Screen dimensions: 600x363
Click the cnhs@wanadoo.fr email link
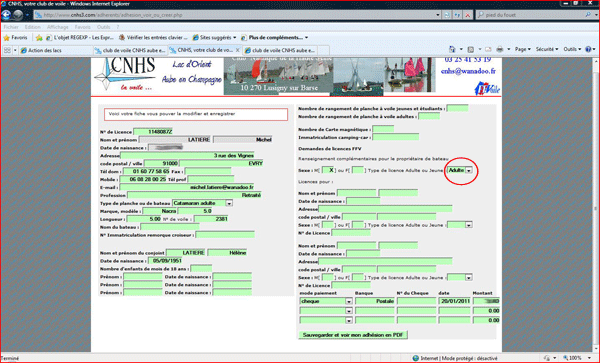pos(468,71)
